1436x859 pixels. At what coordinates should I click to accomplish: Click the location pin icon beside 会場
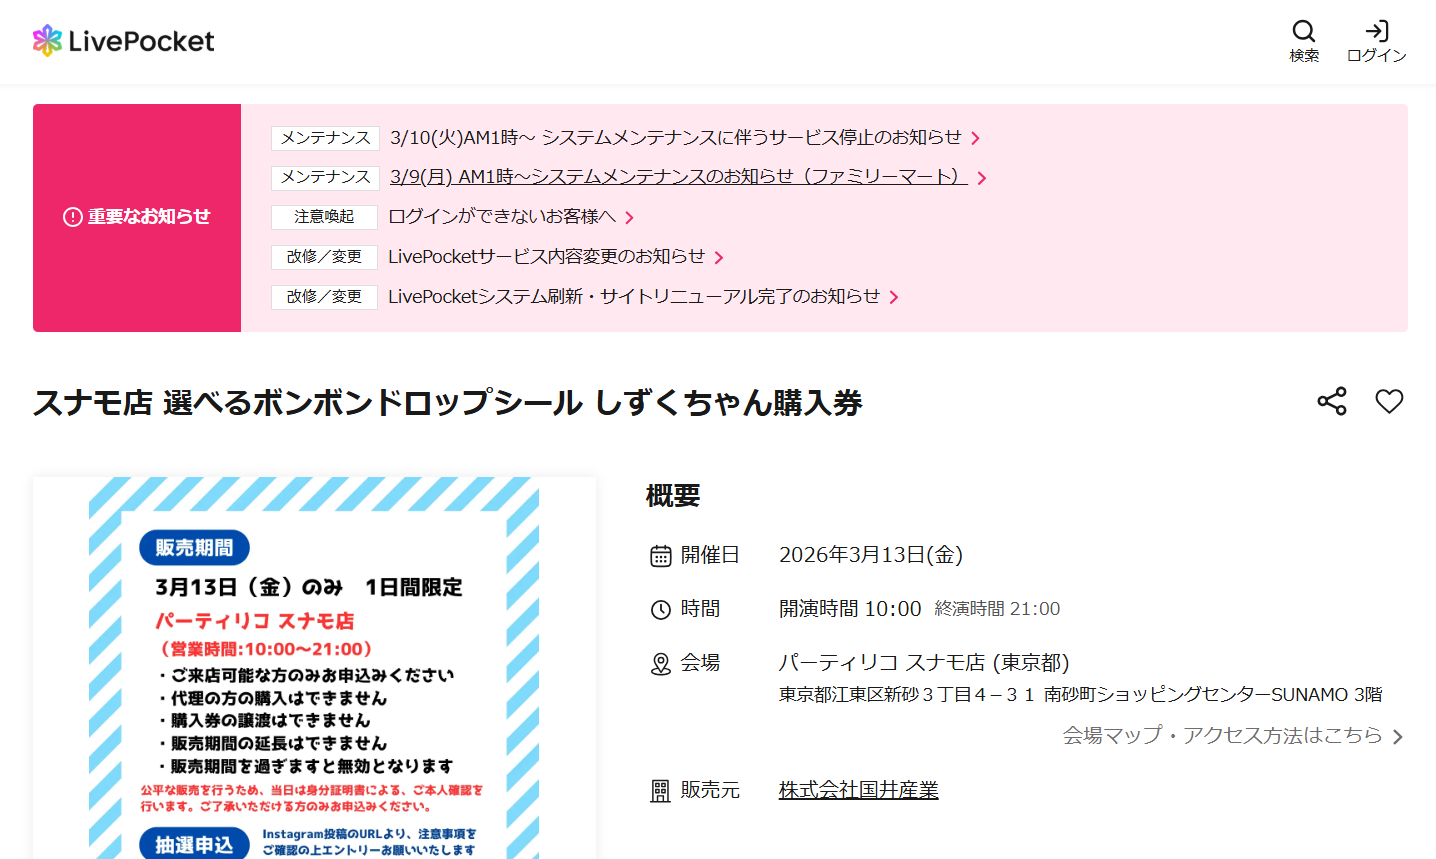pos(660,663)
